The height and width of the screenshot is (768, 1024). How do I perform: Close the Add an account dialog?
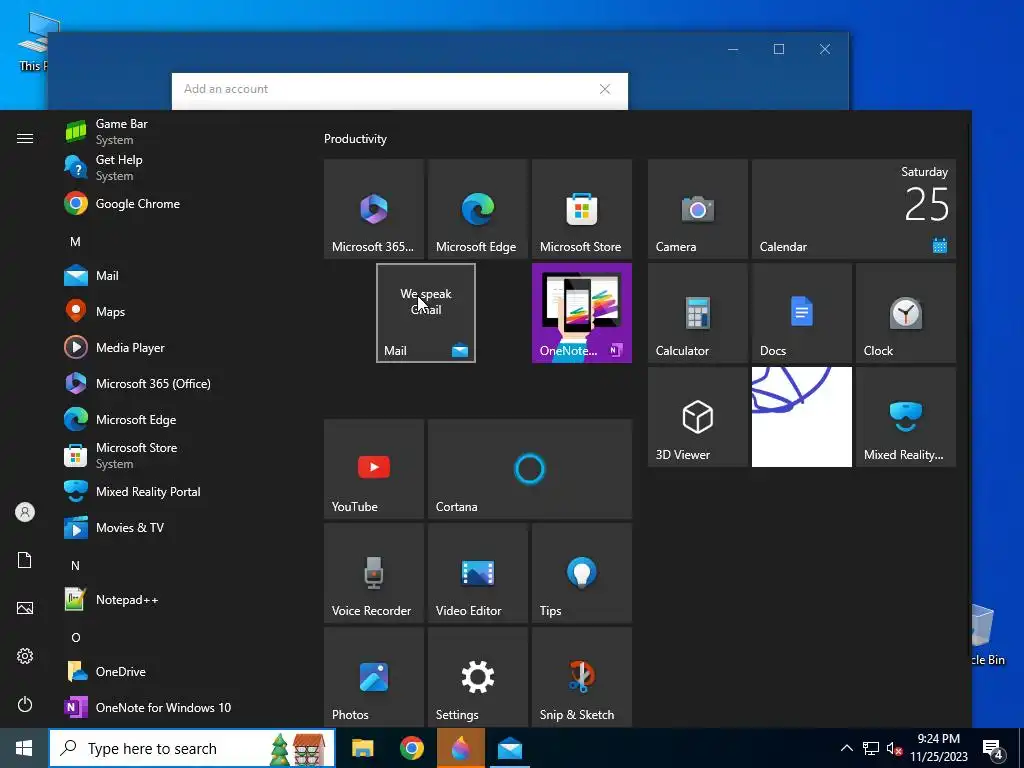pyautogui.click(x=605, y=89)
